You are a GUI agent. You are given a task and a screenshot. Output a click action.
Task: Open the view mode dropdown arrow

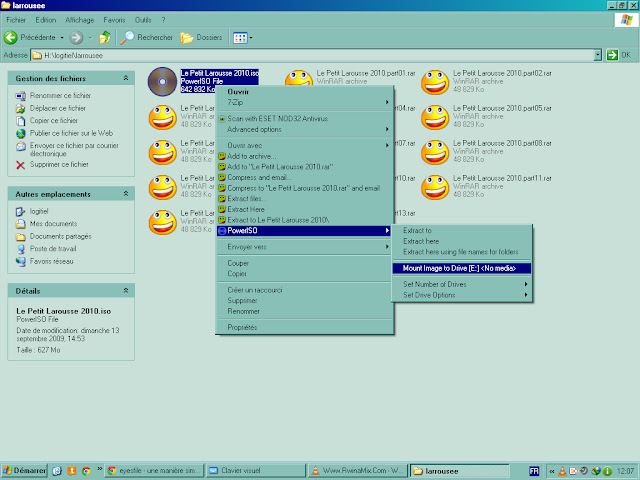pyautogui.click(x=251, y=38)
